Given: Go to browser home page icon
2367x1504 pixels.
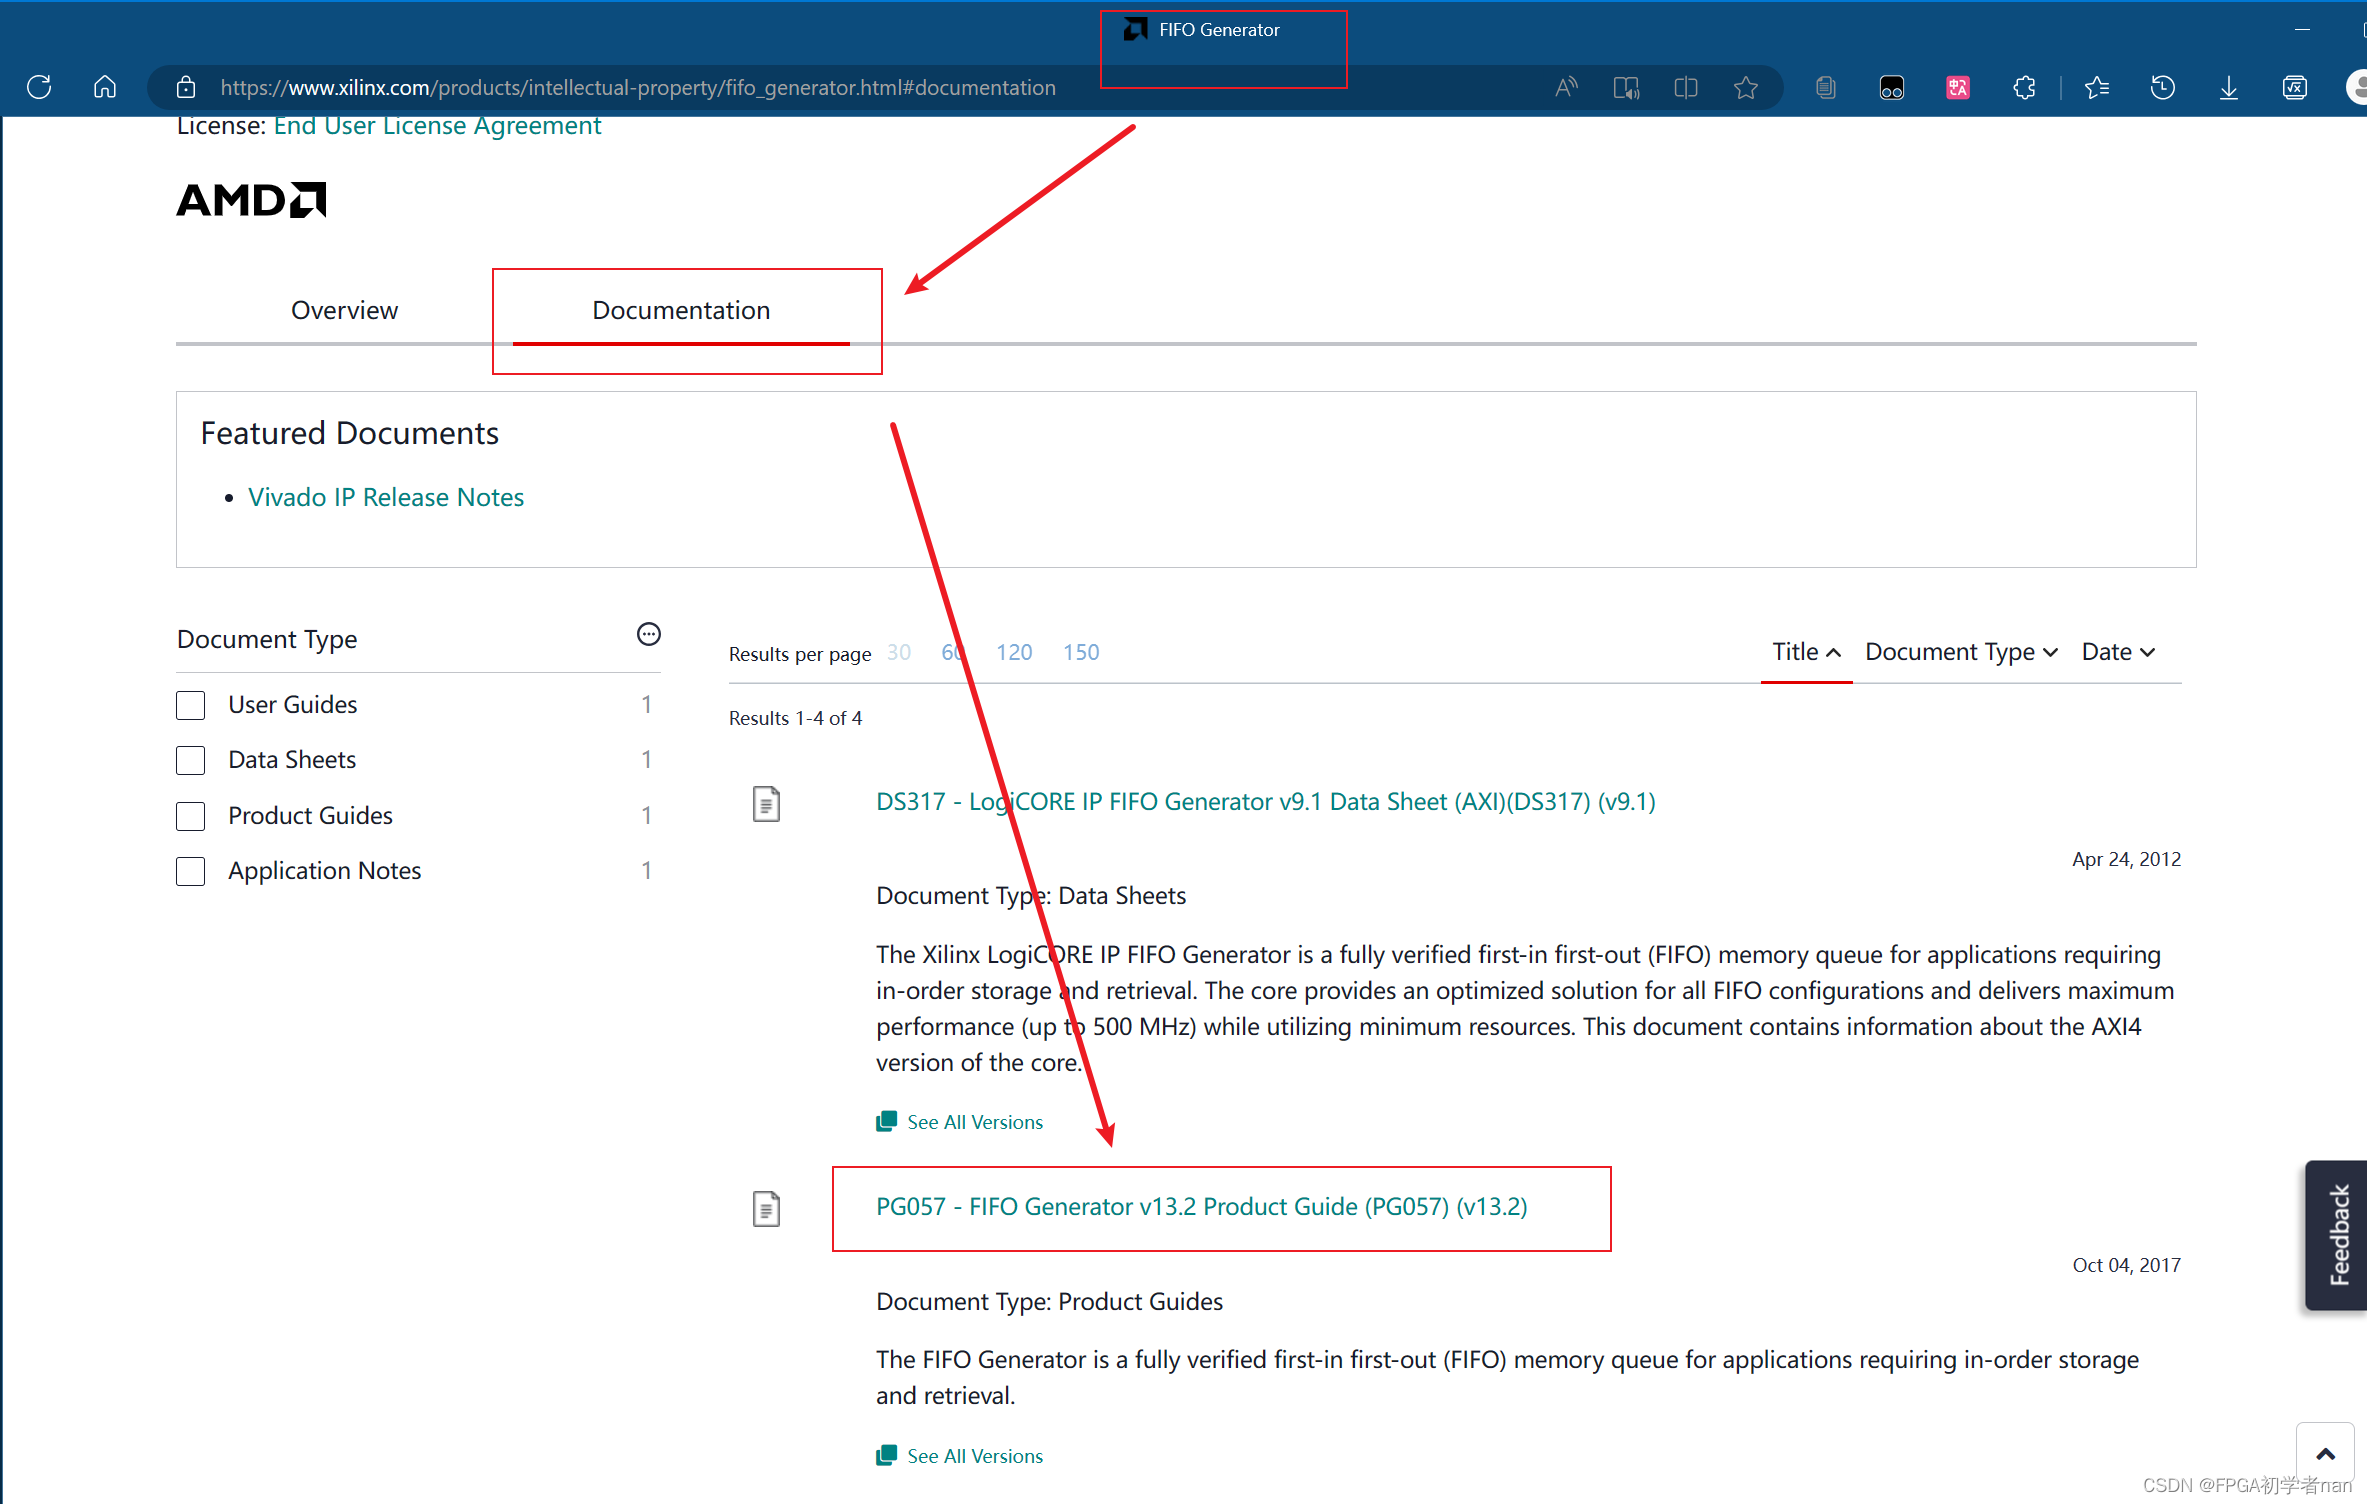Looking at the screenshot, I should tap(105, 88).
